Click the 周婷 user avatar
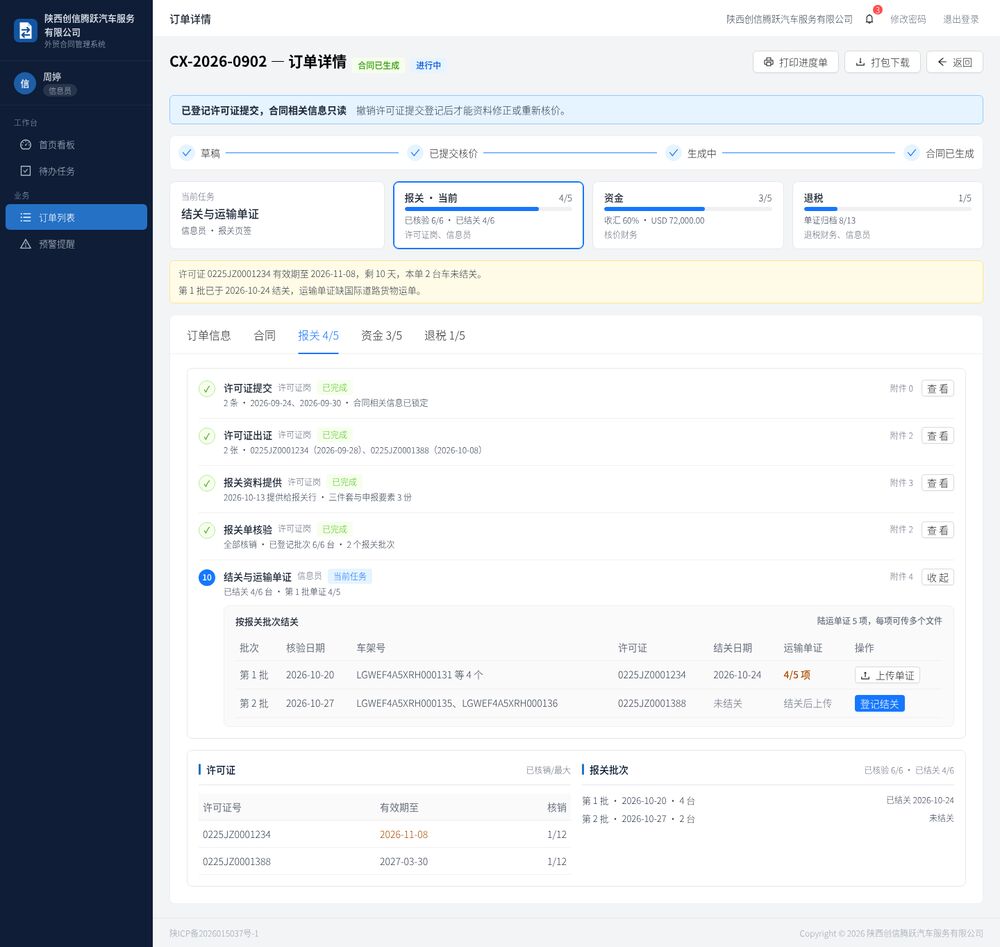 [25, 84]
